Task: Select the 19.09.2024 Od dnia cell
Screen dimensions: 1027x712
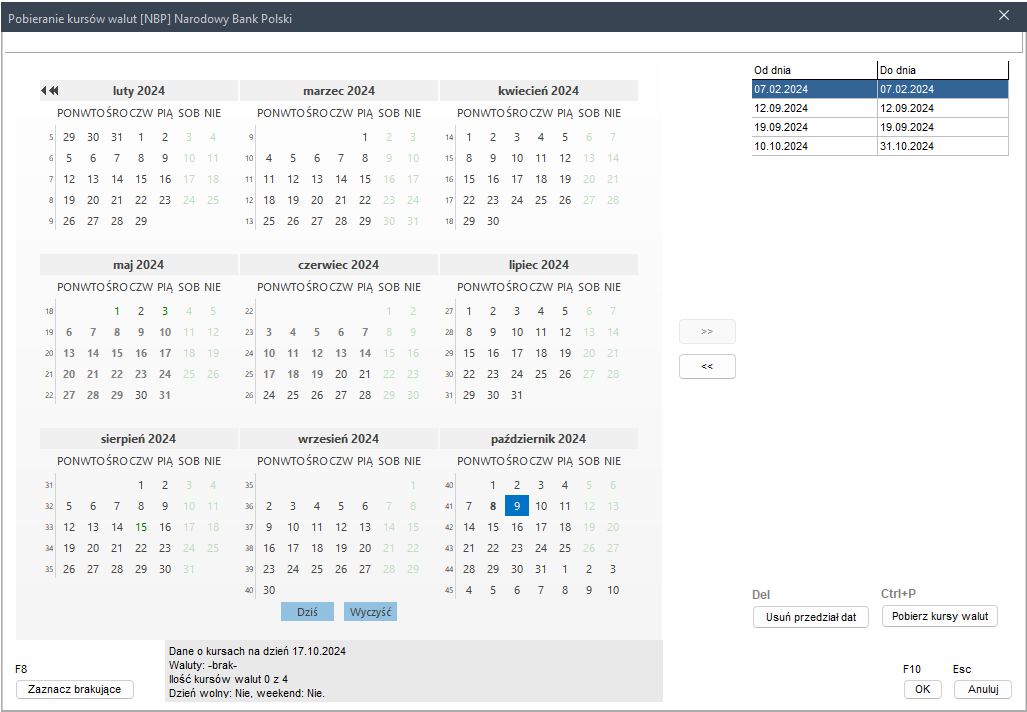Action: pos(814,127)
